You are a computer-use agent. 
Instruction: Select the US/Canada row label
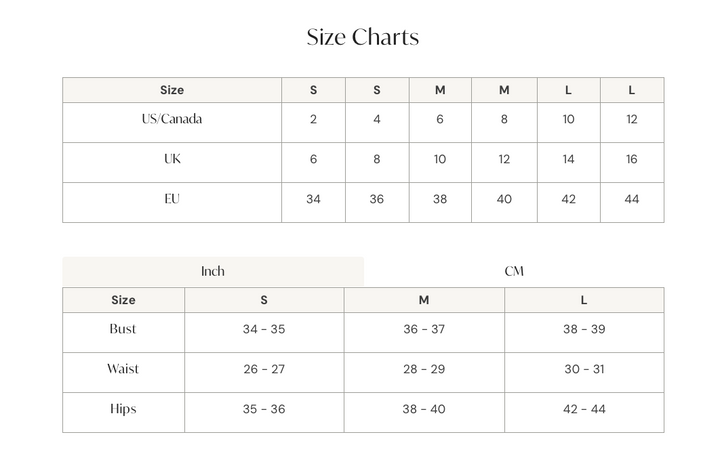[172, 120]
